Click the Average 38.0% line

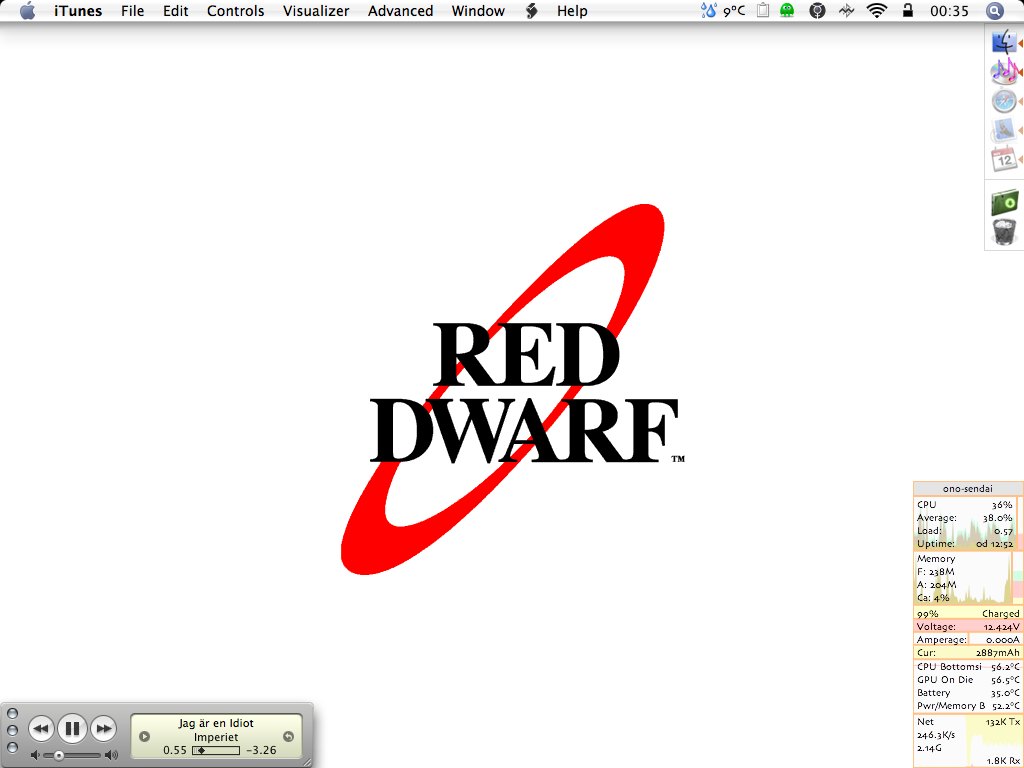pos(965,518)
